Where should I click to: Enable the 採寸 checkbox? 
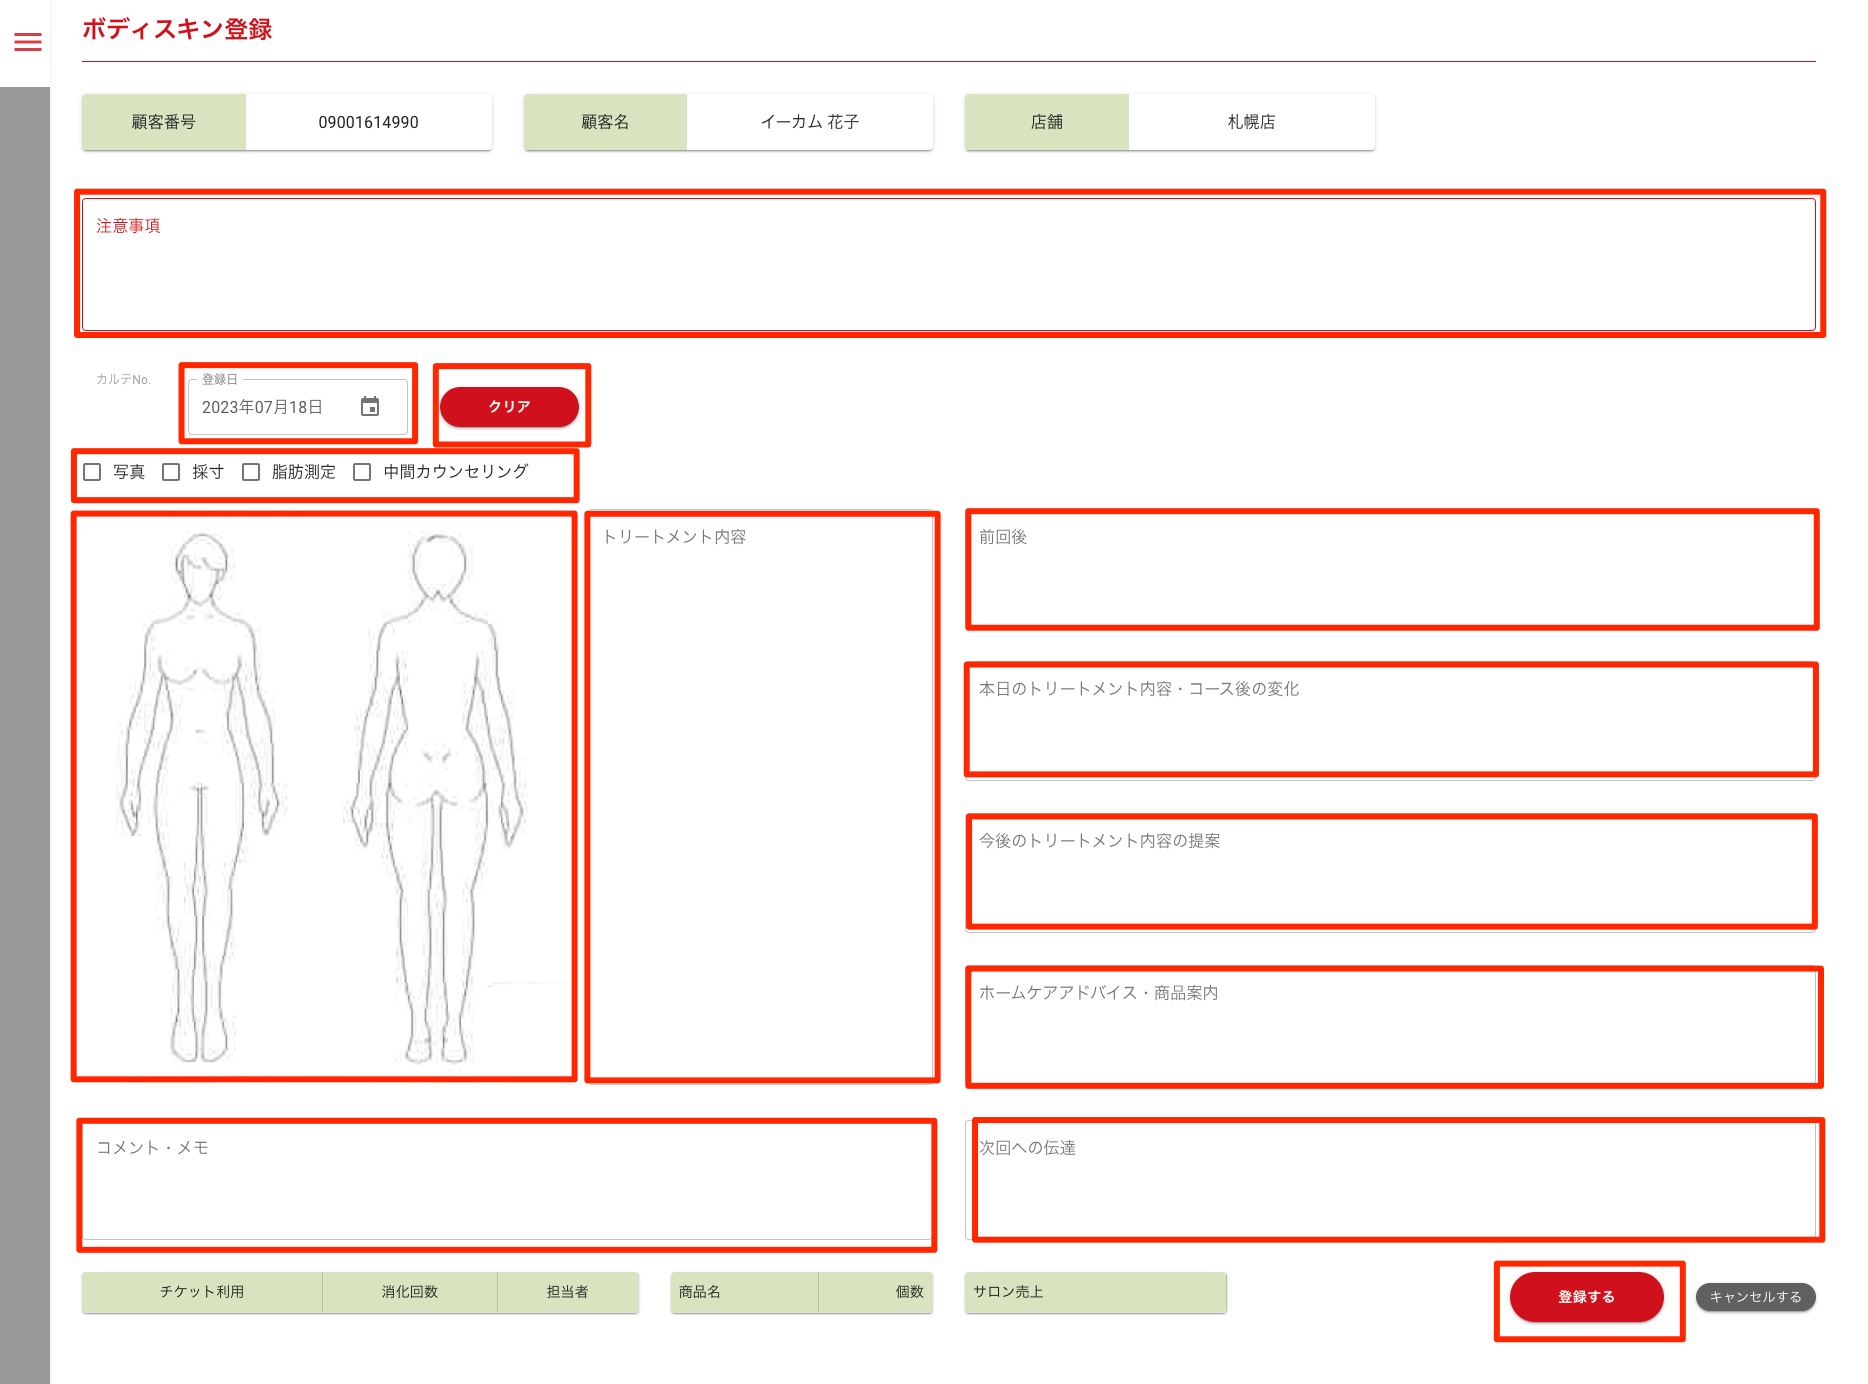pyautogui.click(x=172, y=472)
